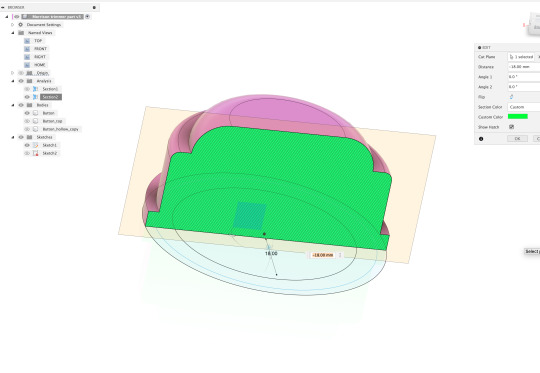Click the browser panel pin icon
This screenshot has width=540, height=373.
coord(94,7)
